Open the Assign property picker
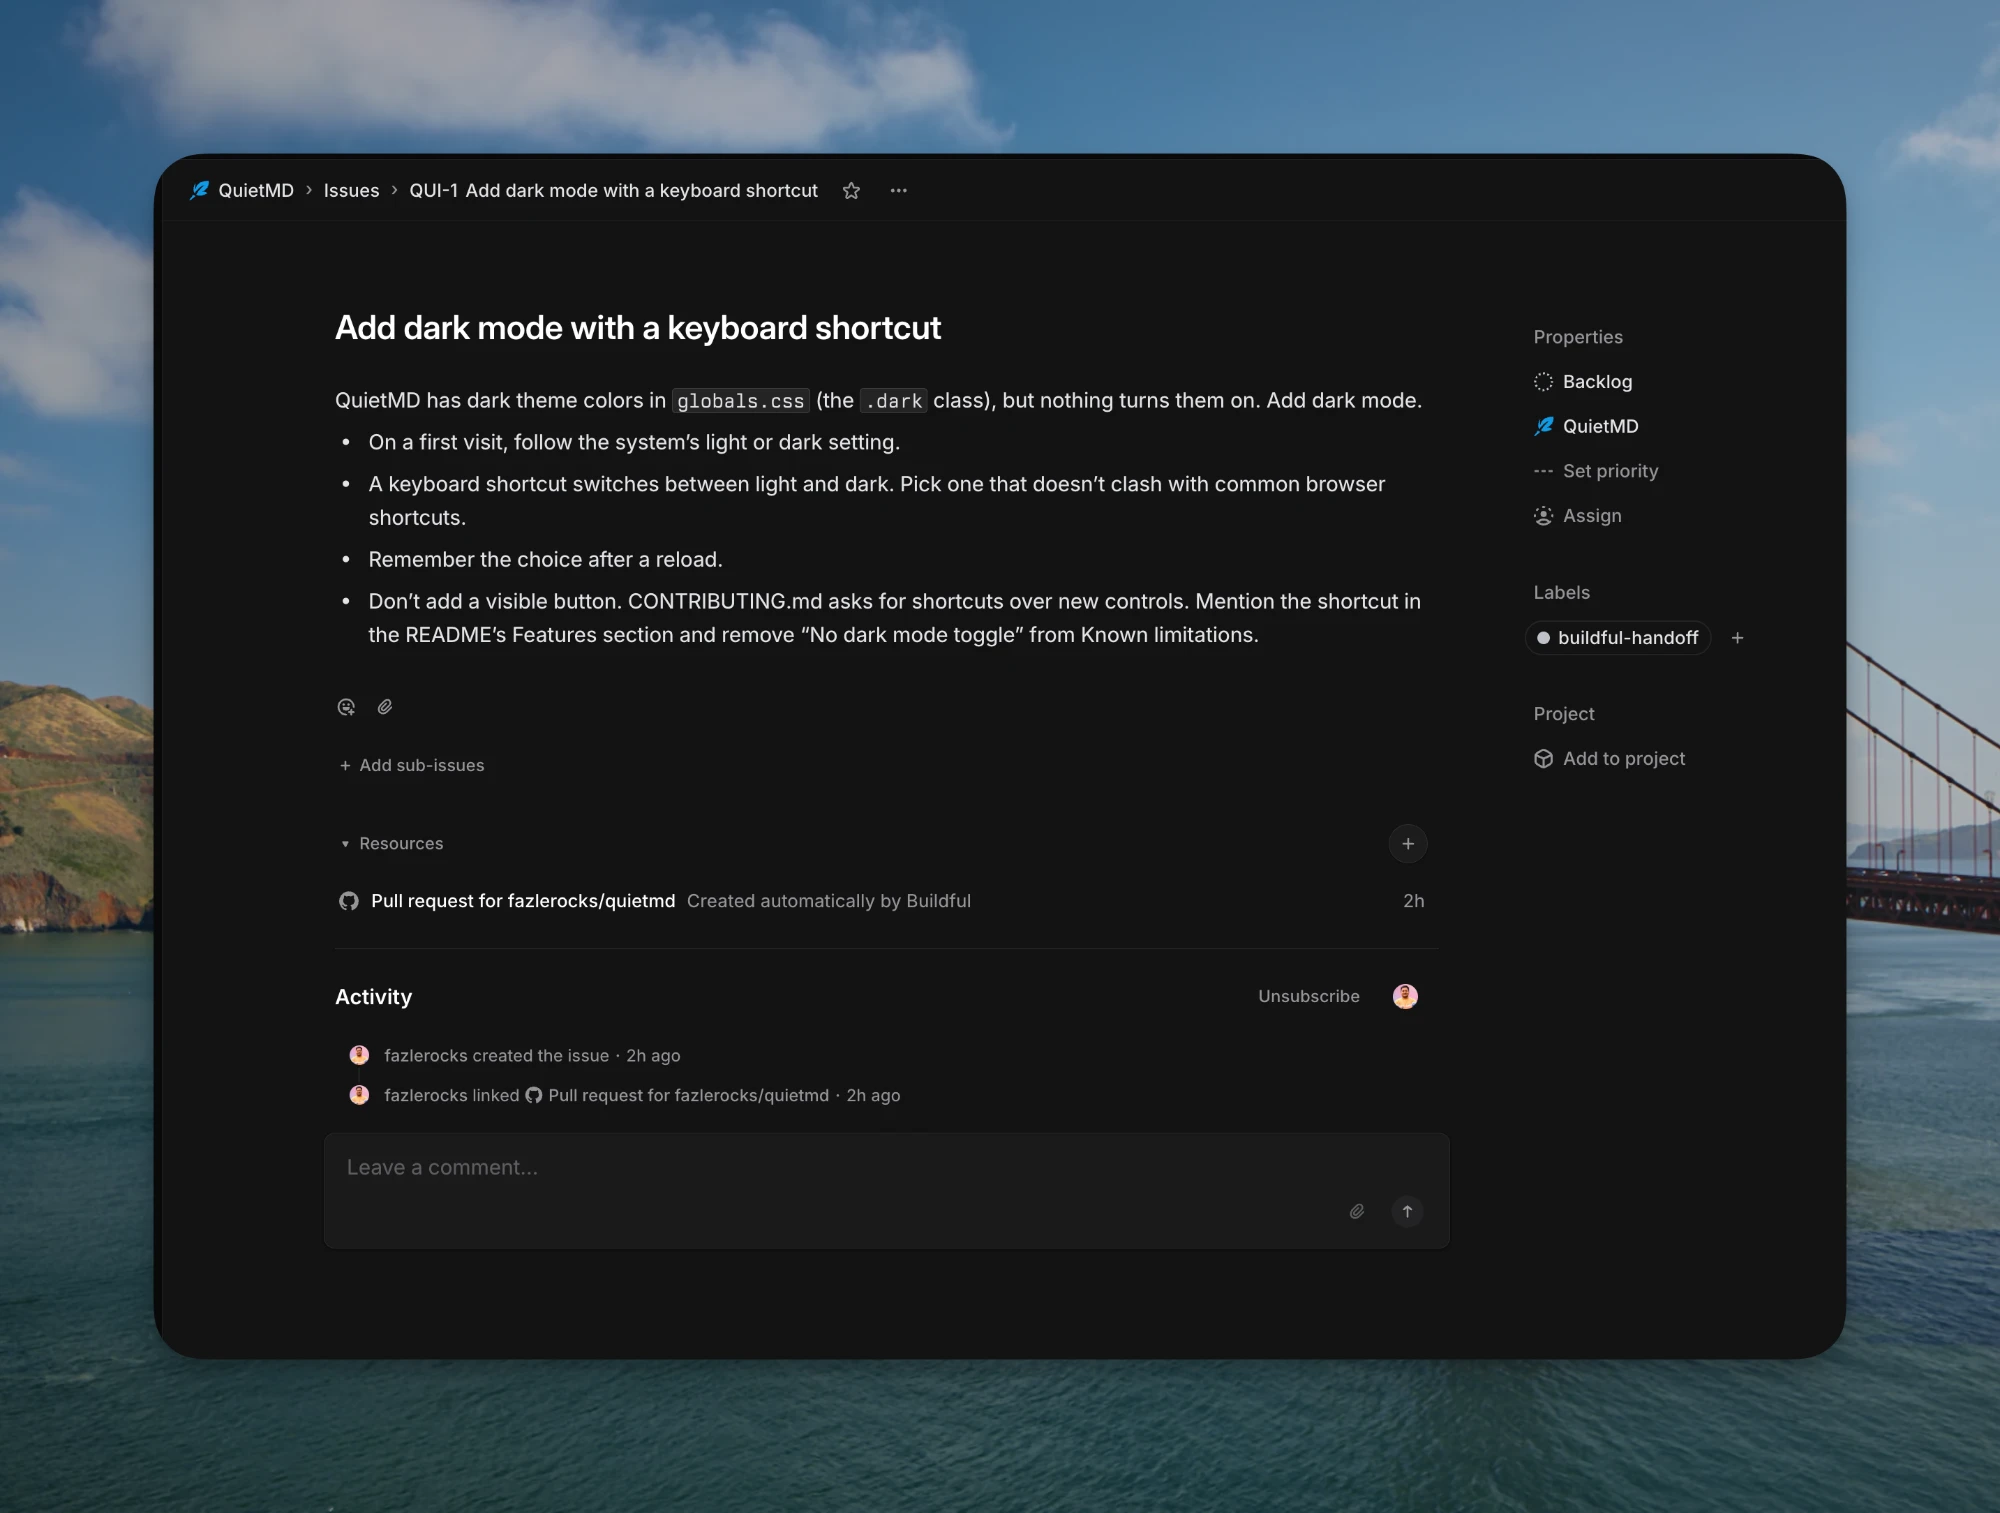Image resolution: width=2000 pixels, height=1513 pixels. point(1578,516)
